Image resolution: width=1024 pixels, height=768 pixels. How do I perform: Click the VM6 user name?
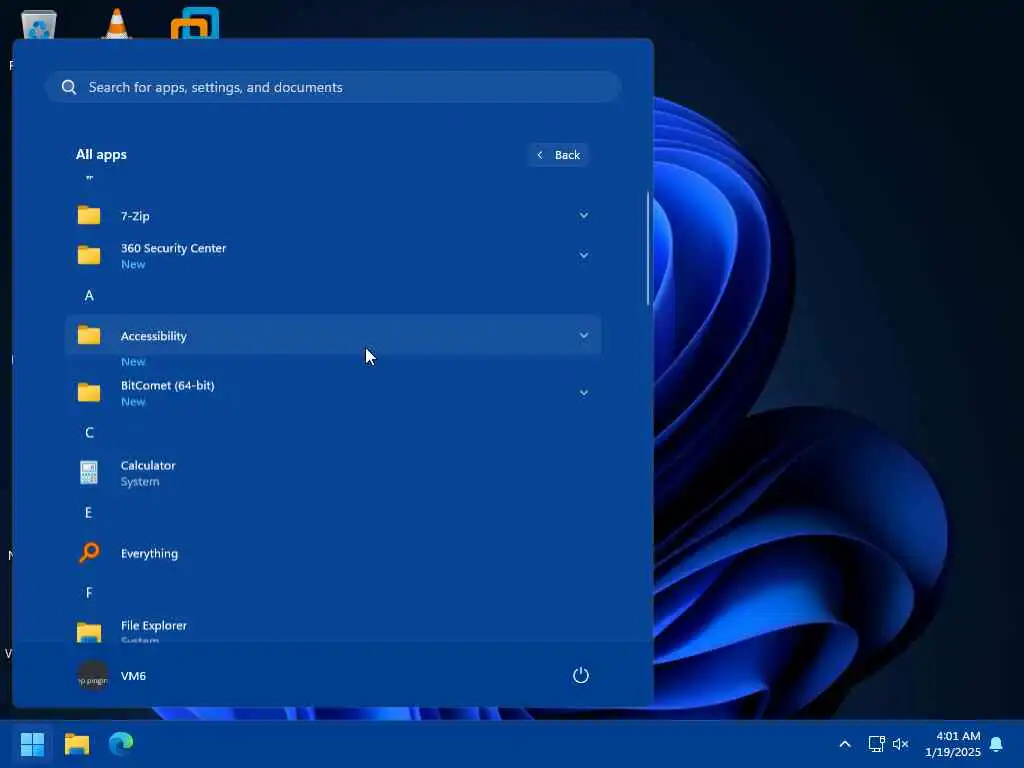click(133, 676)
